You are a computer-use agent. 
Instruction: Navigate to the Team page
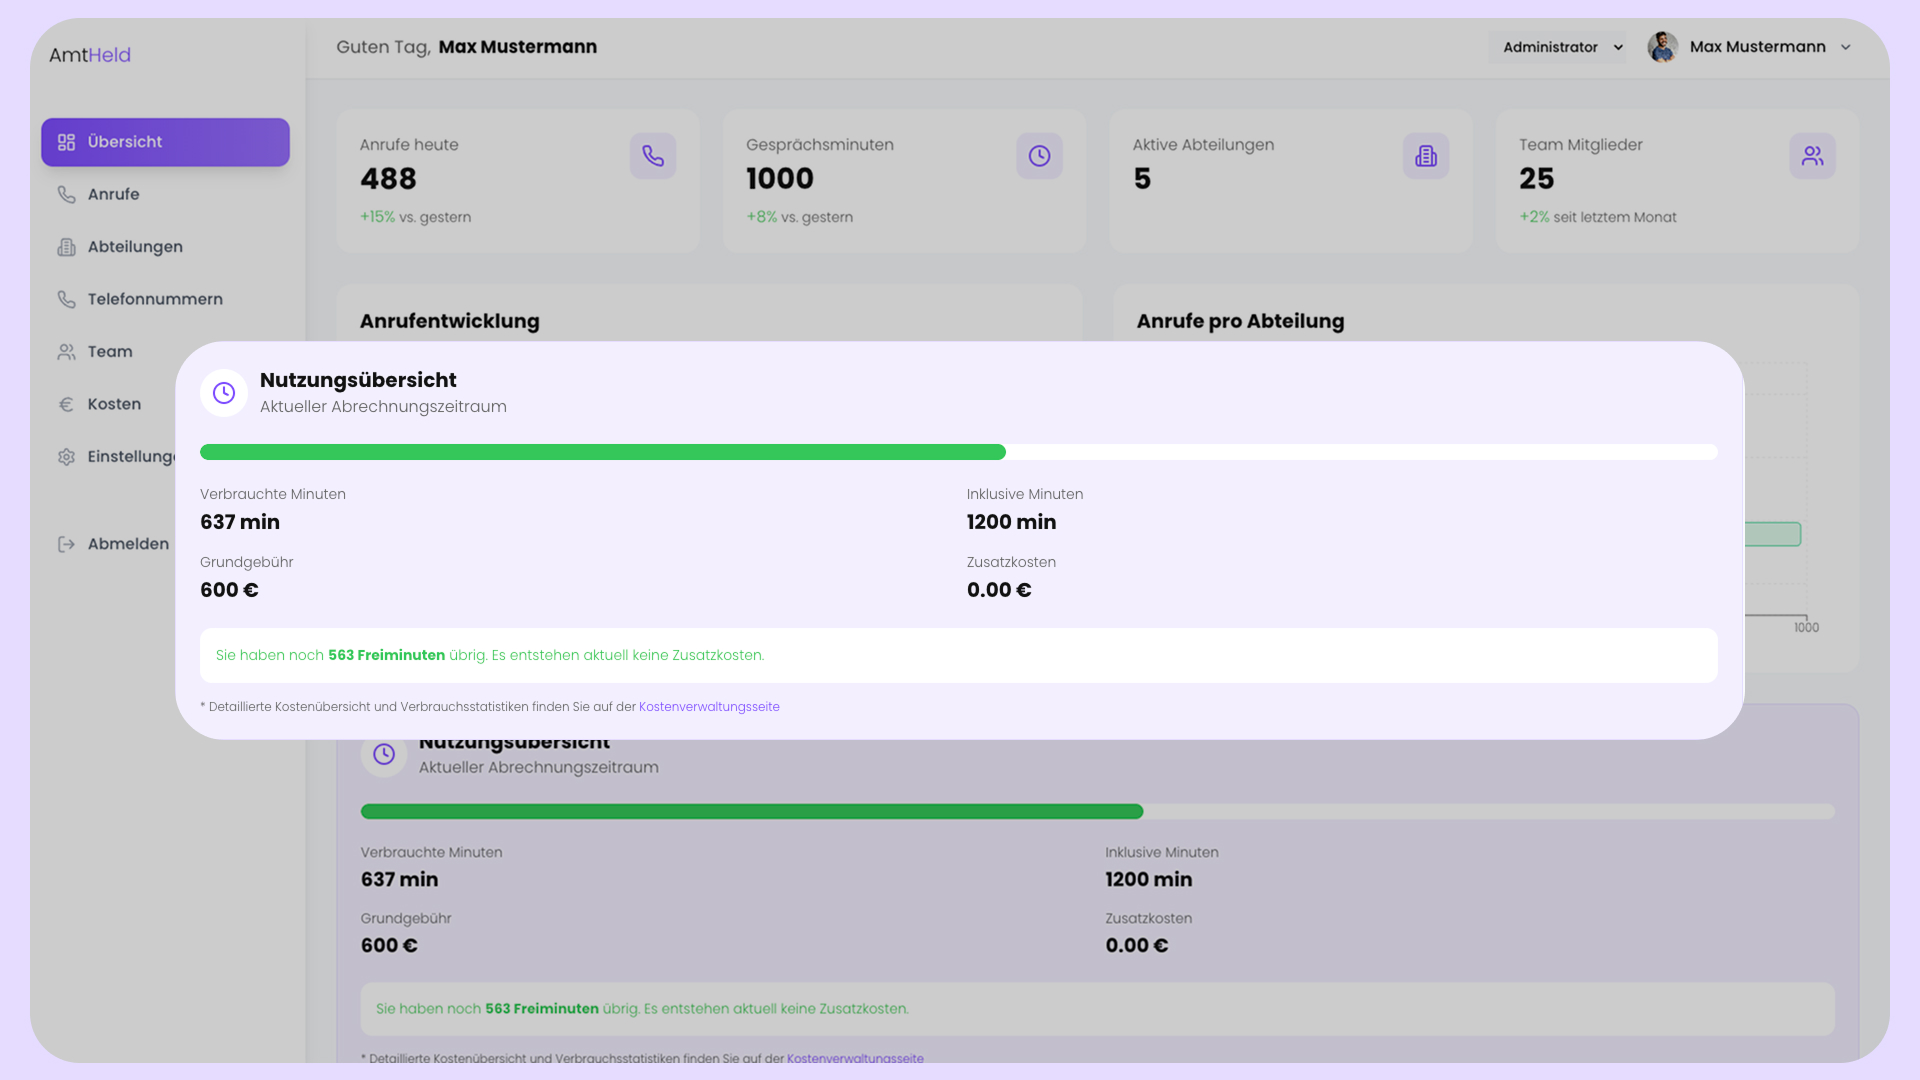pyautogui.click(x=109, y=352)
